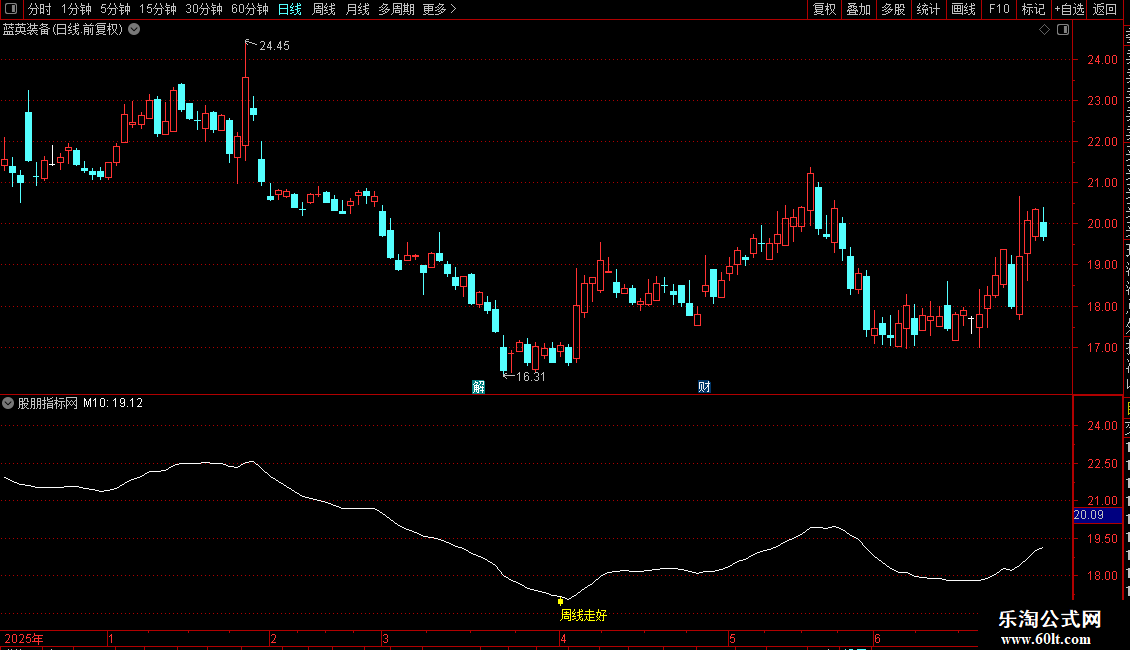Image resolution: width=1130 pixels, height=650 pixels.
Task: Click the 财 financial marker on chart
Action: click(x=704, y=387)
